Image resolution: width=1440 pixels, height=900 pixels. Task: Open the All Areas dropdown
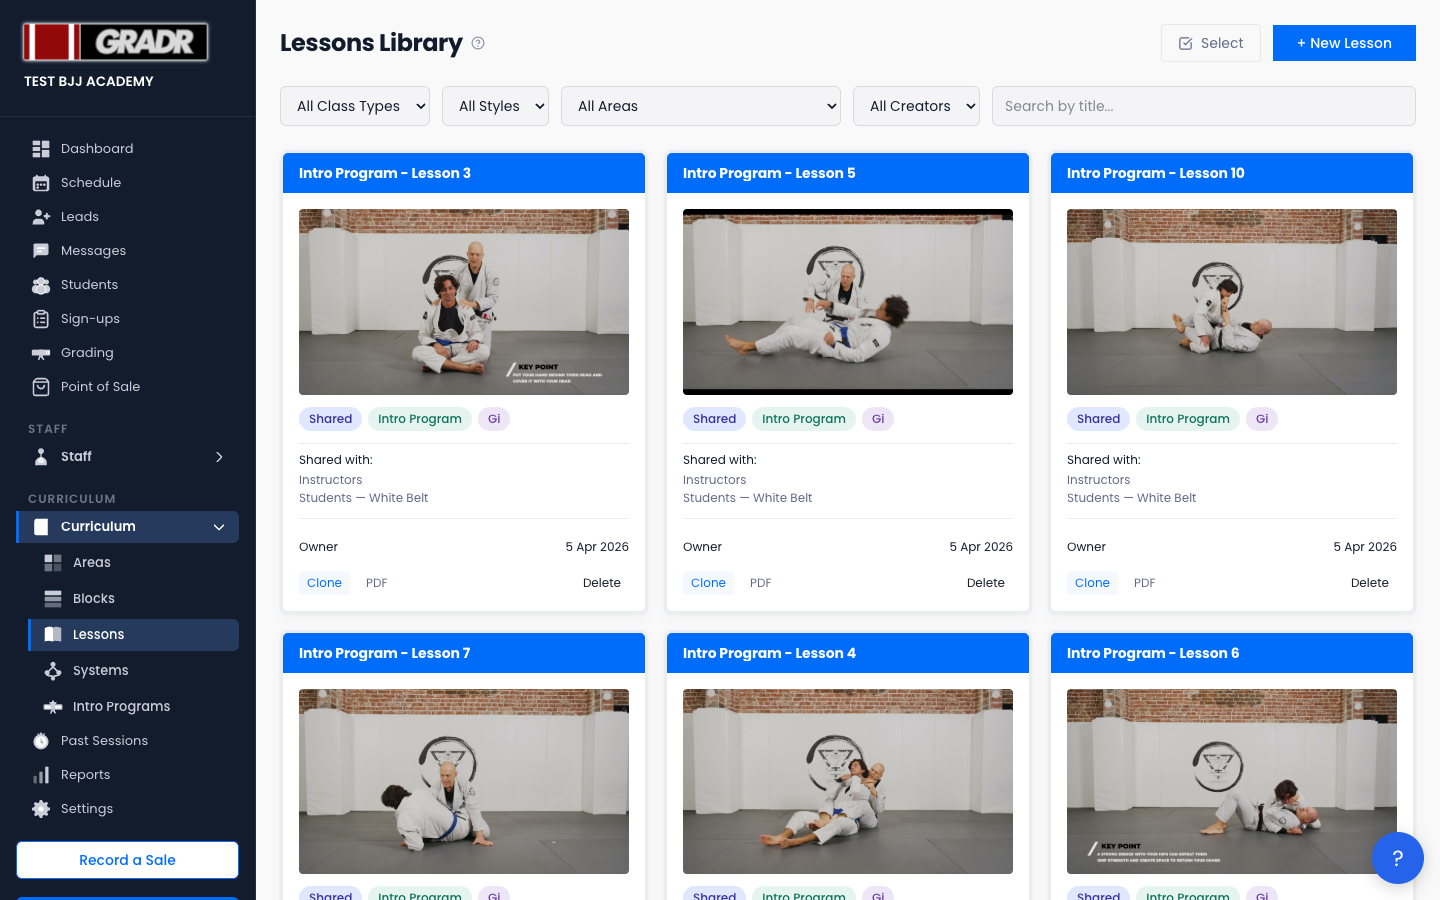[x=701, y=106]
